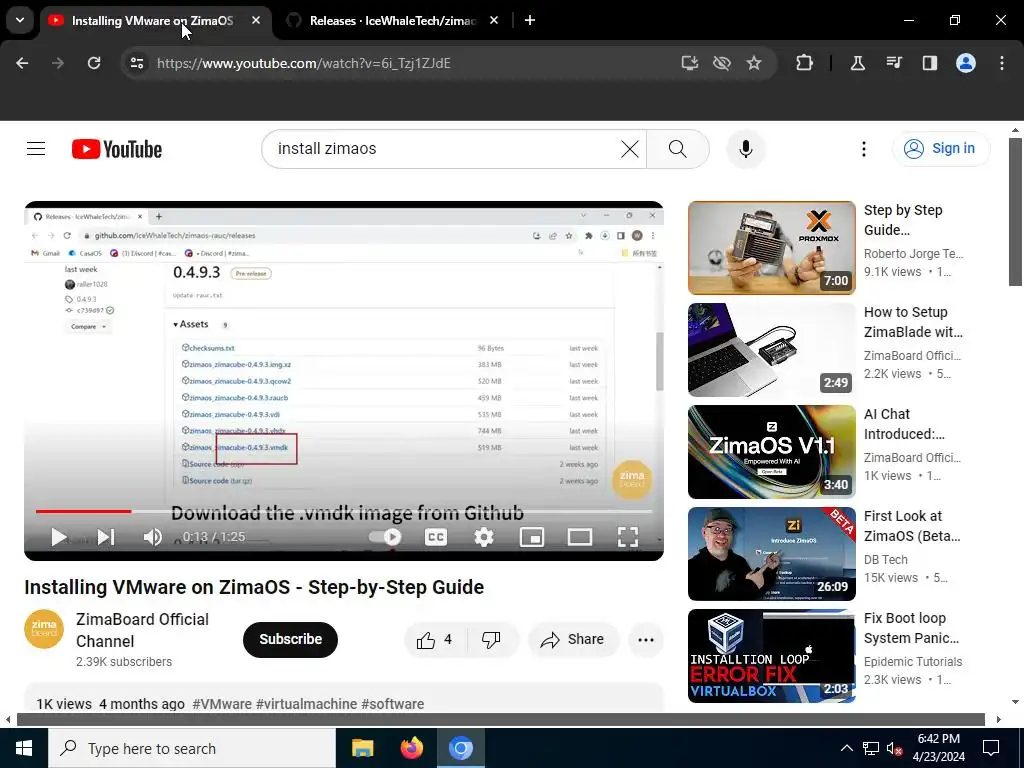Click the page vertical scrollbar
1024x768 pixels.
click(x=1014, y=212)
